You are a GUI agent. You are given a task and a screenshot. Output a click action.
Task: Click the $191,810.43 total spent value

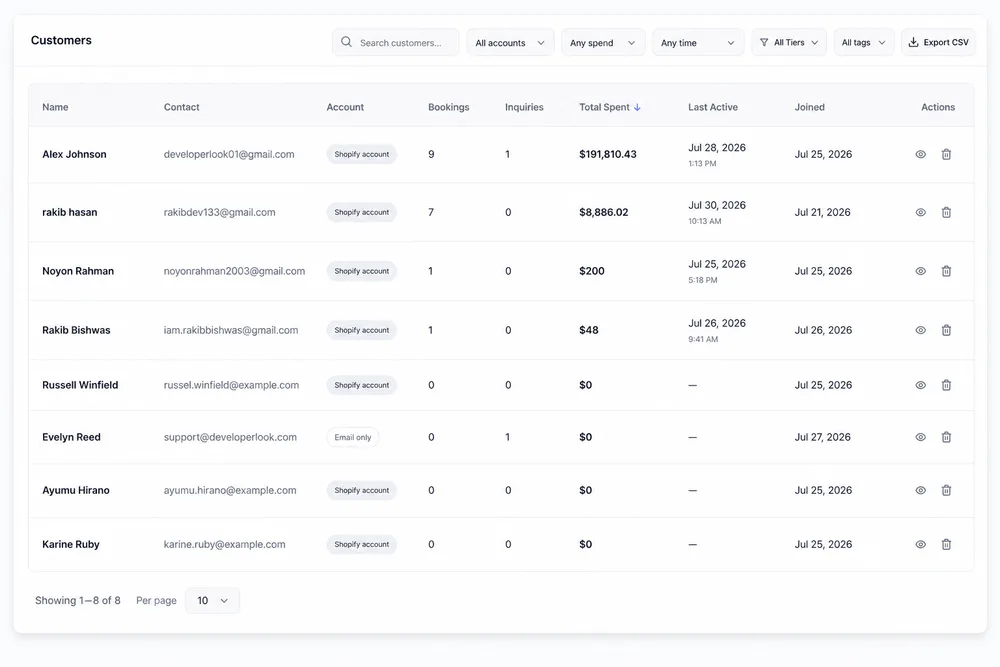tap(608, 154)
